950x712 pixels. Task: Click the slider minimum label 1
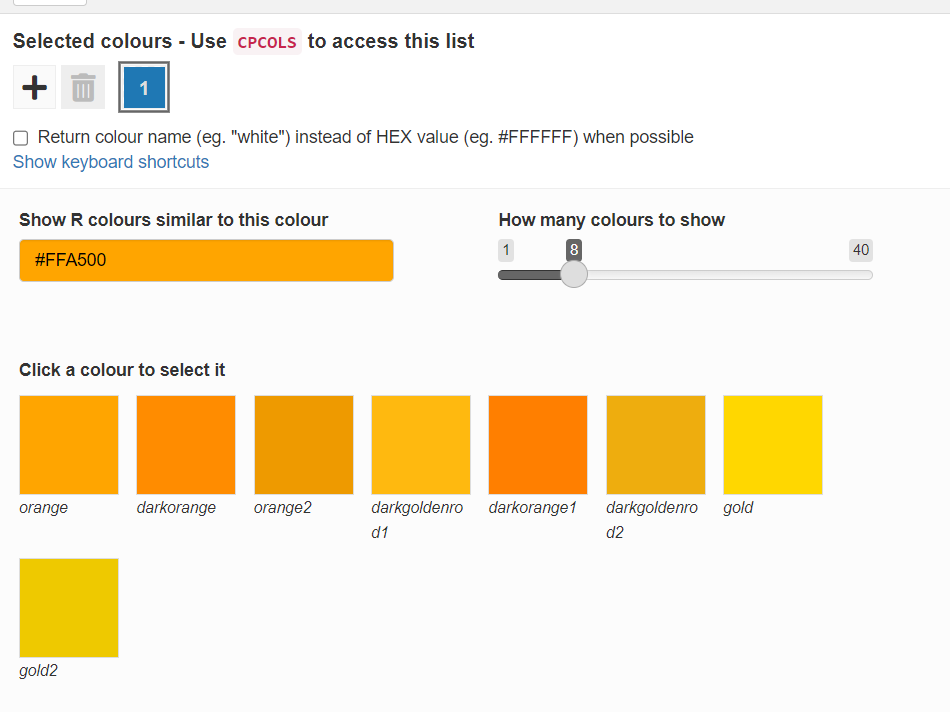506,250
